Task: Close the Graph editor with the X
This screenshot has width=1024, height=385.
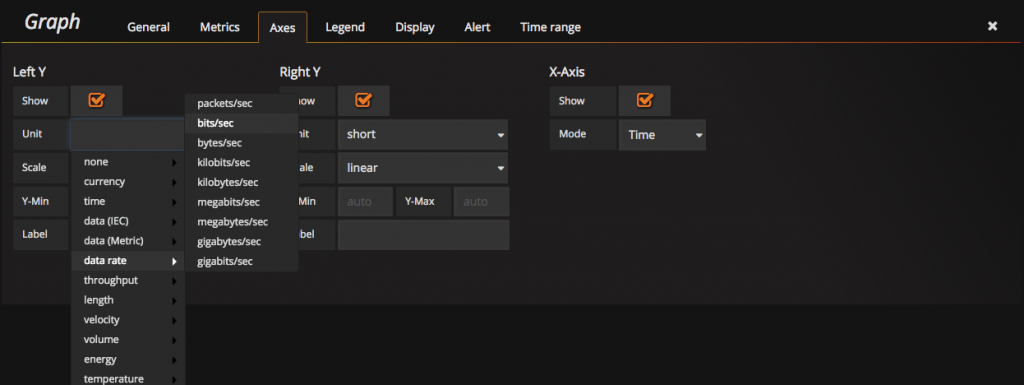Action: (992, 26)
